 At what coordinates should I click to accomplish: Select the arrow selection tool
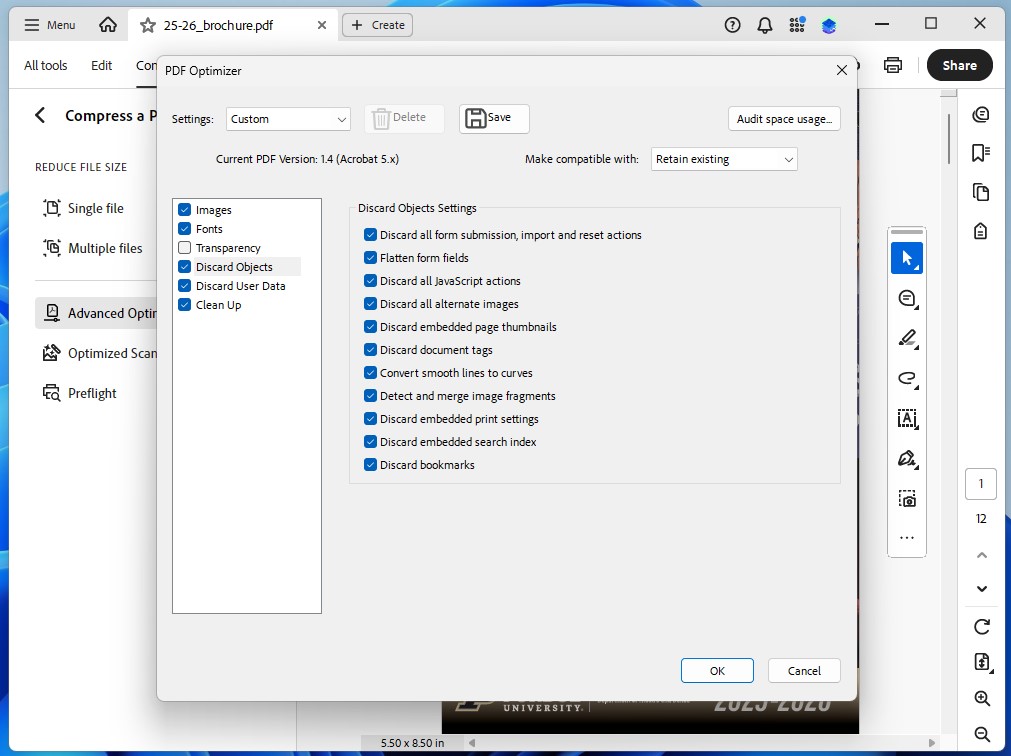pyautogui.click(x=907, y=258)
